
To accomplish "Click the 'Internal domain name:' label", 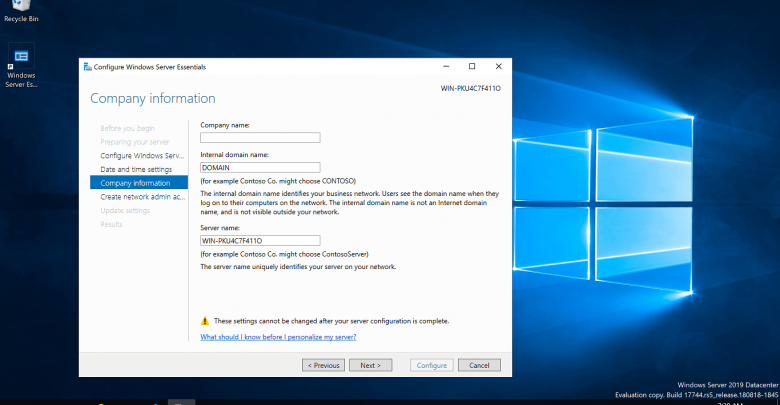I will tap(234, 155).
